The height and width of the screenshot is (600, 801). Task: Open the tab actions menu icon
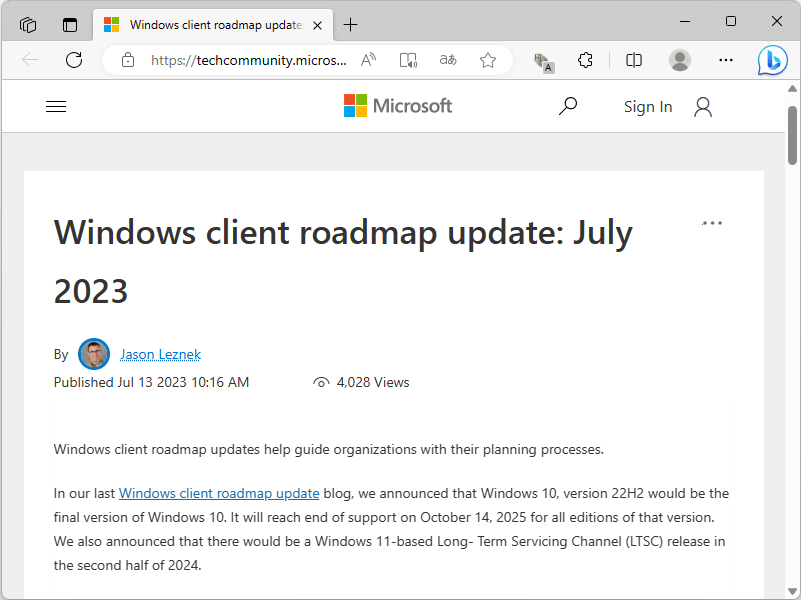[x=70, y=25]
